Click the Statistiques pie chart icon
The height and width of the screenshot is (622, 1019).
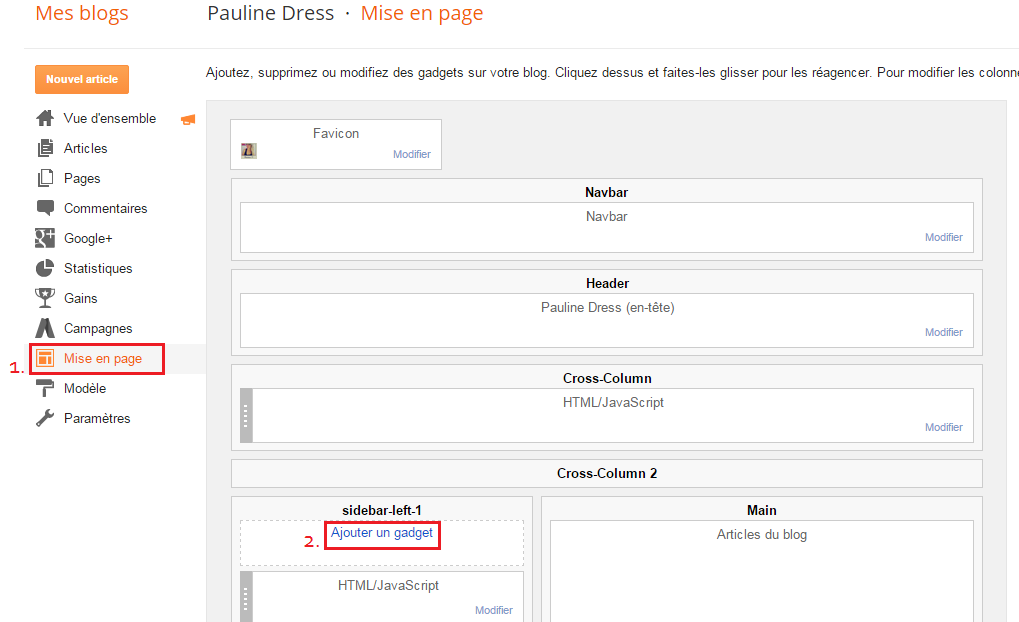click(x=45, y=268)
